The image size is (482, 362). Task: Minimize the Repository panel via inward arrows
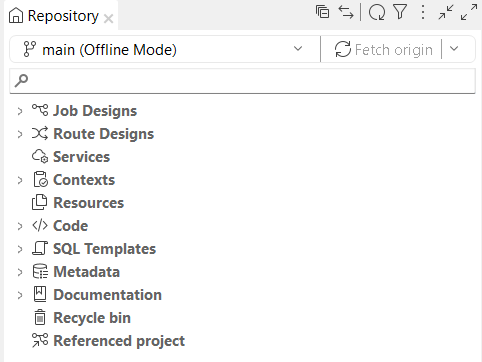446,12
